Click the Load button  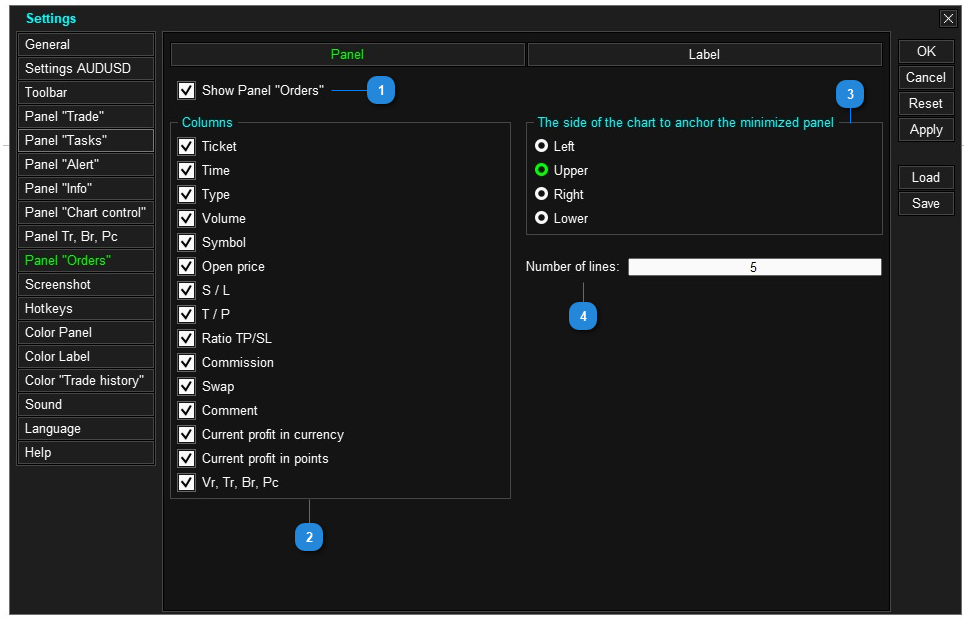[x=926, y=178]
